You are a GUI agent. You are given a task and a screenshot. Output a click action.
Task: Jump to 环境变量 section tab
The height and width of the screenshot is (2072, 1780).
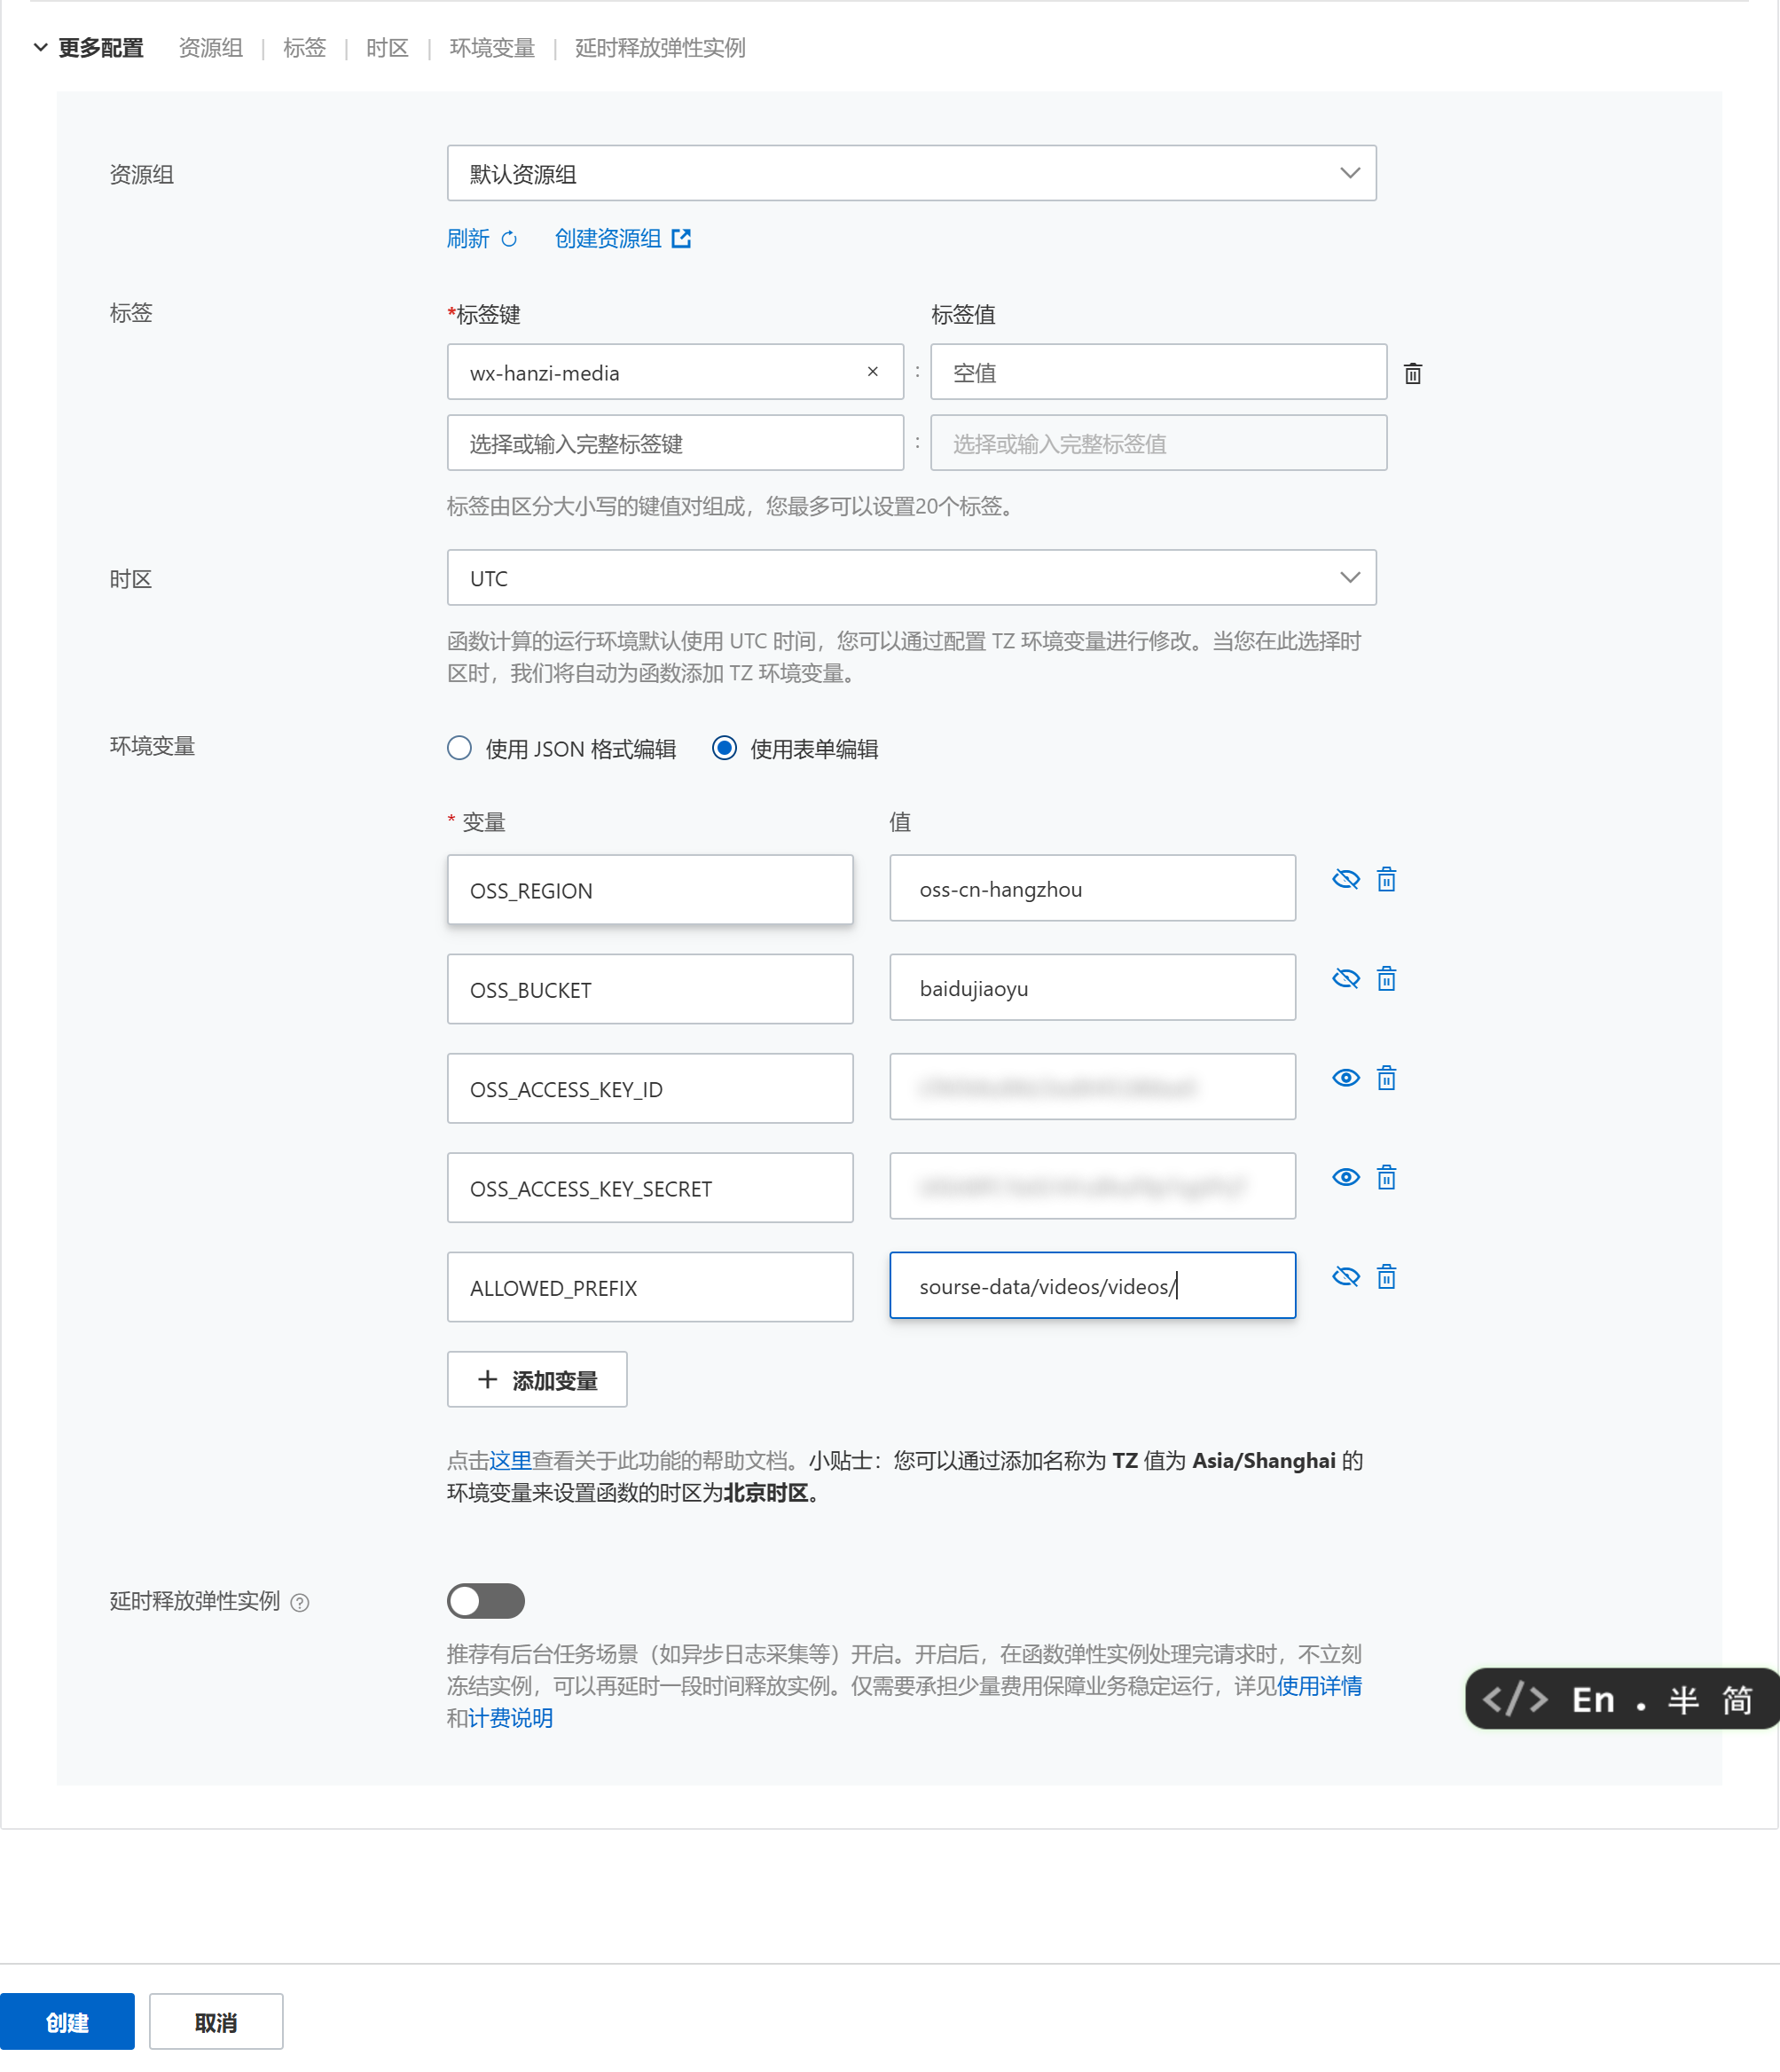[x=492, y=47]
